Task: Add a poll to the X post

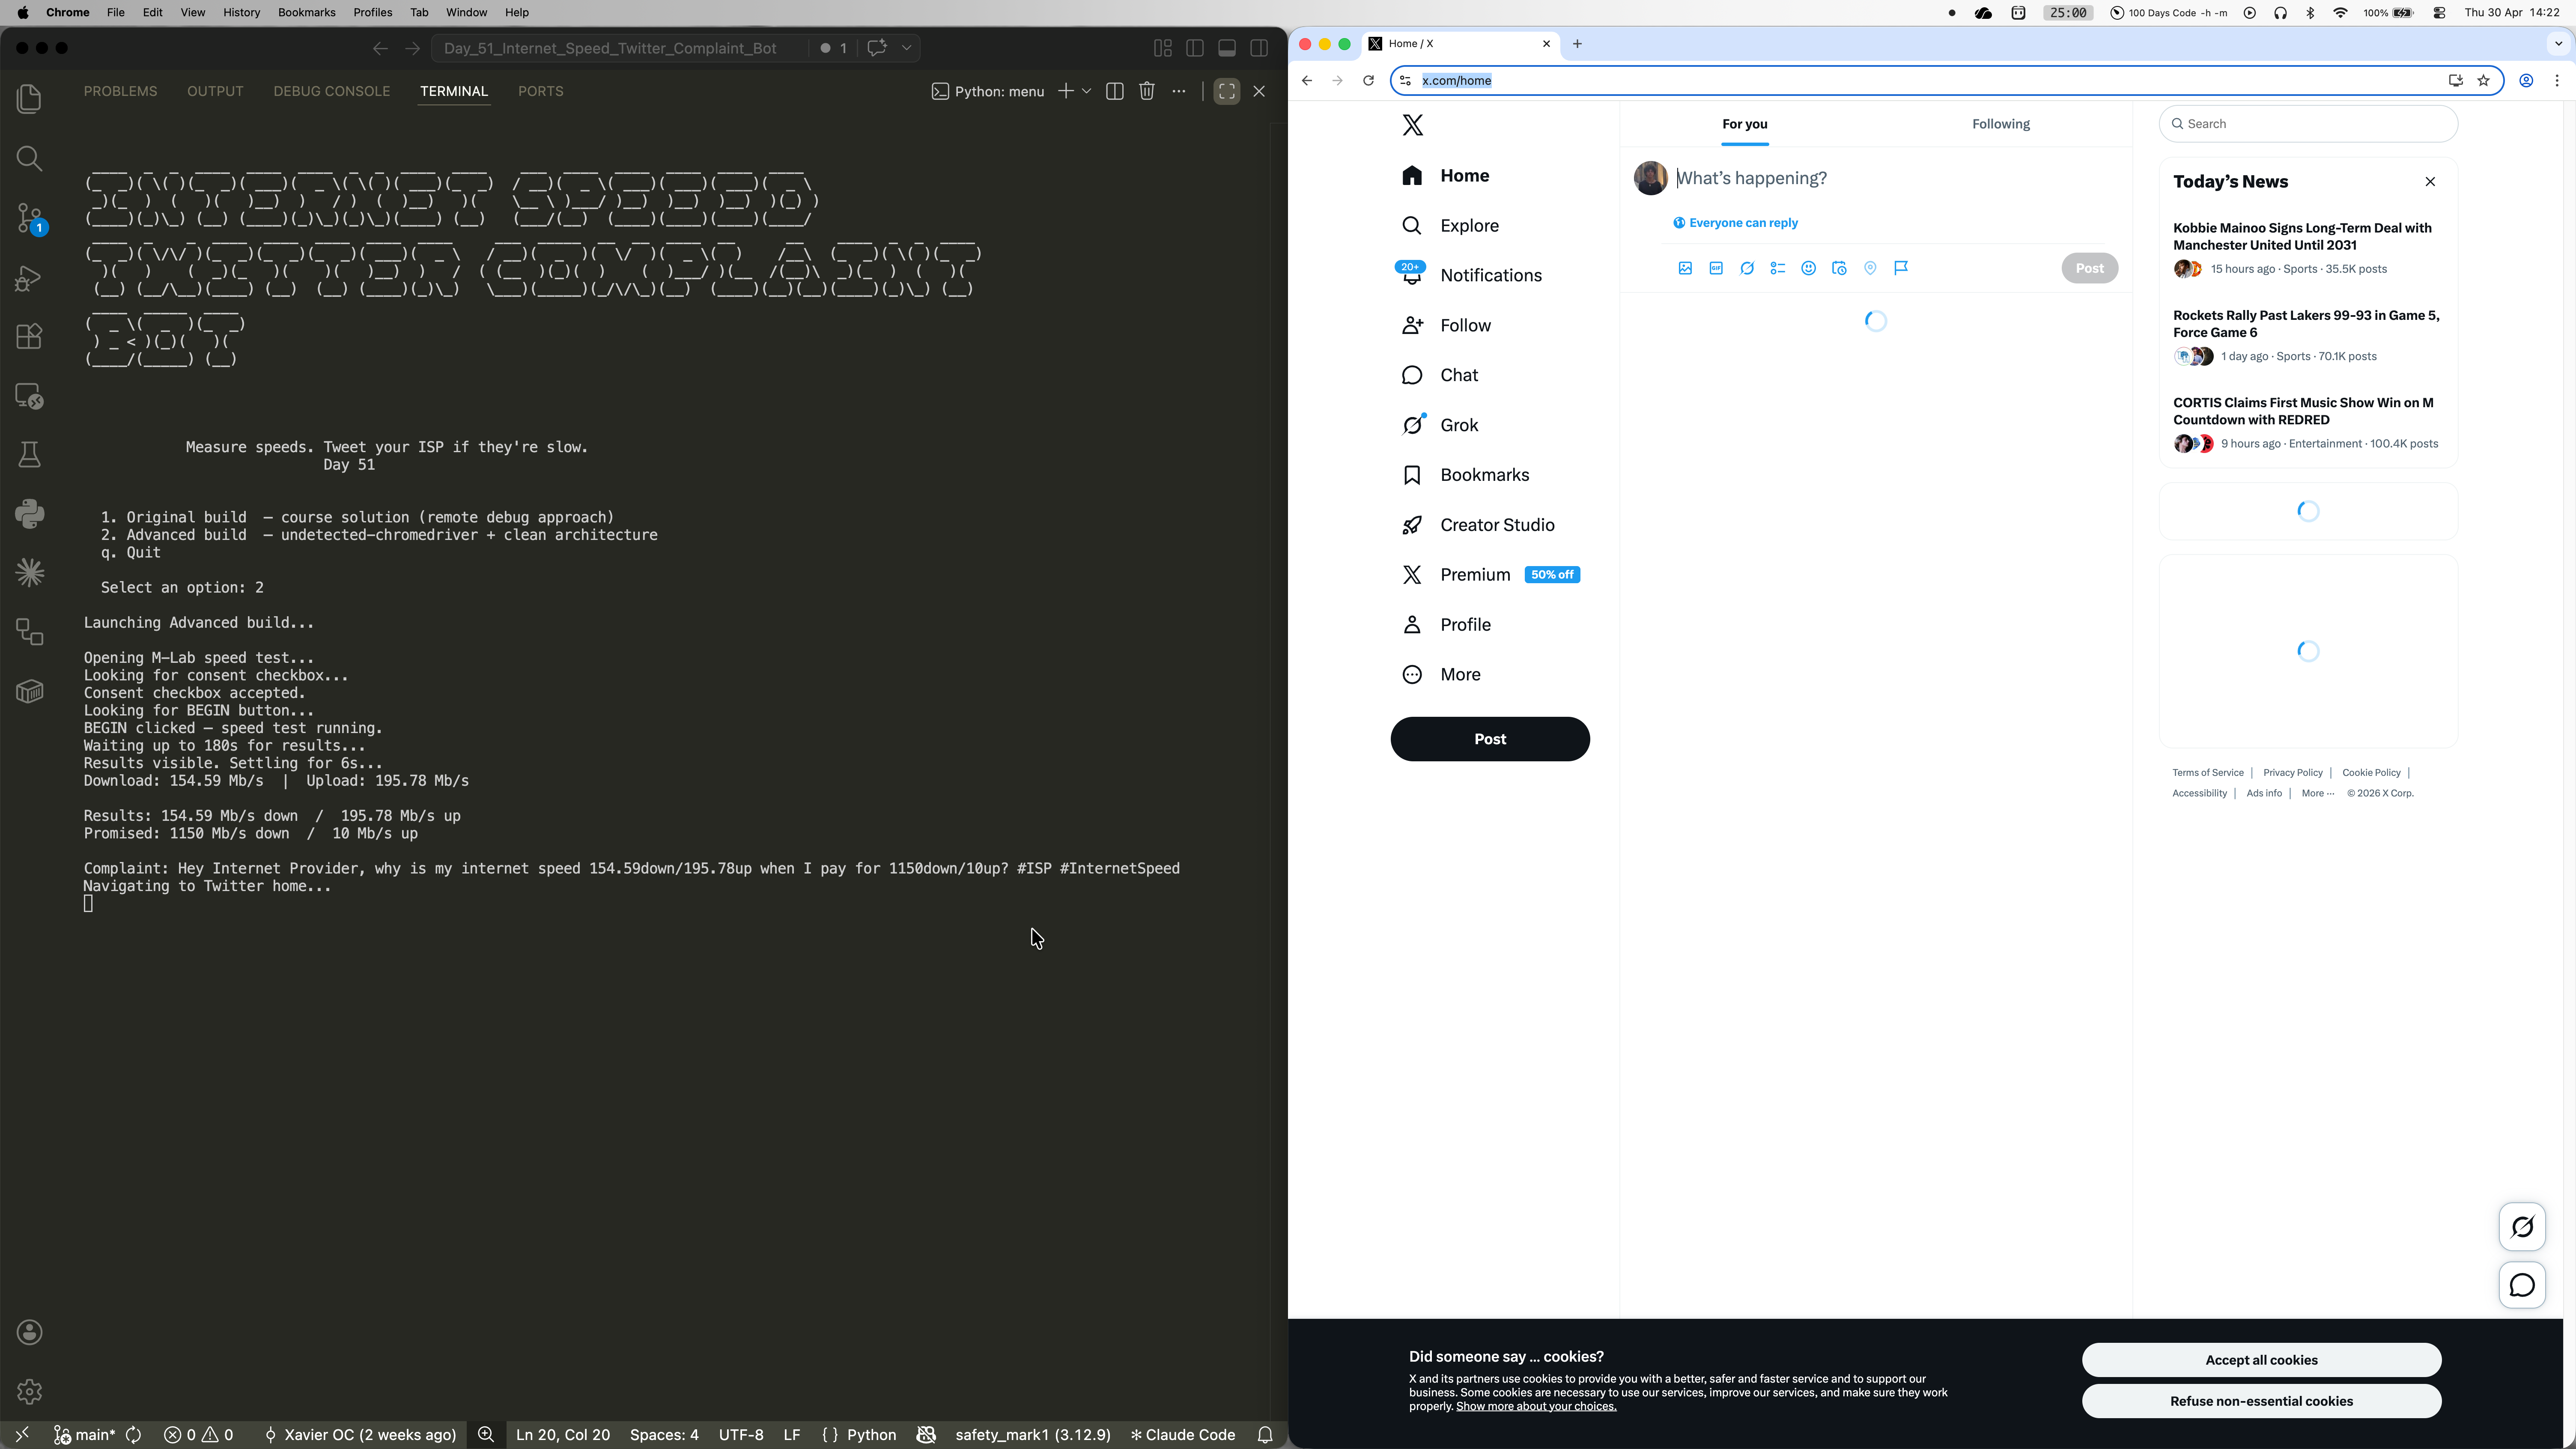Action: coord(1777,268)
